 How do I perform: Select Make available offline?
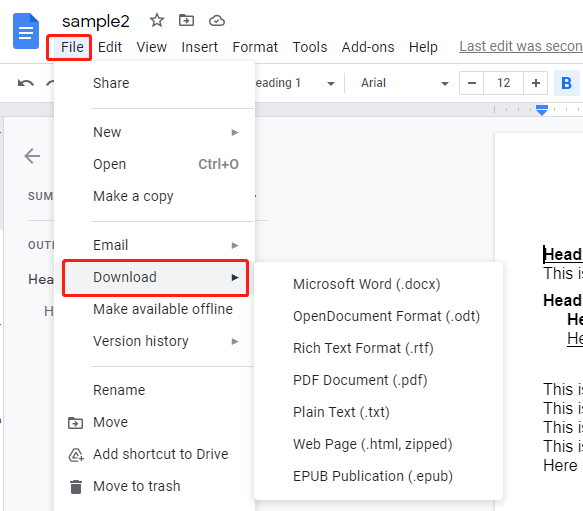(x=154, y=309)
